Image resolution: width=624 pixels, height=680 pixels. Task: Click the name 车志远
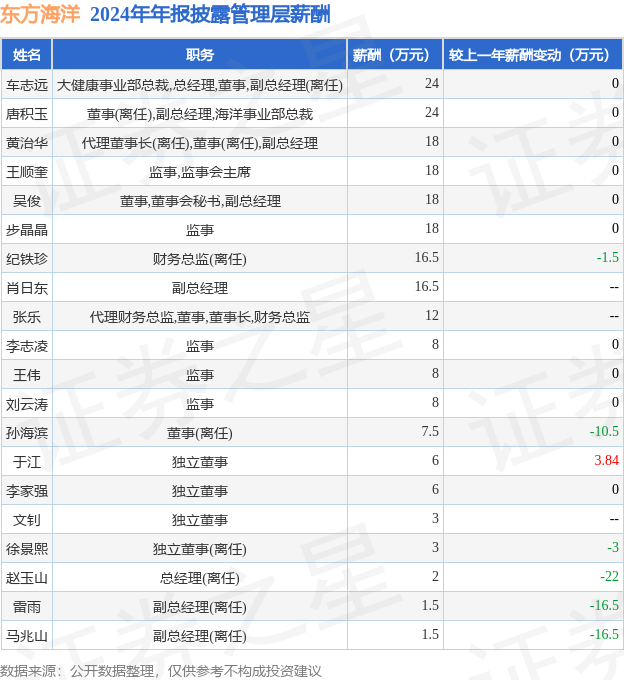pyautogui.click(x=26, y=85)
